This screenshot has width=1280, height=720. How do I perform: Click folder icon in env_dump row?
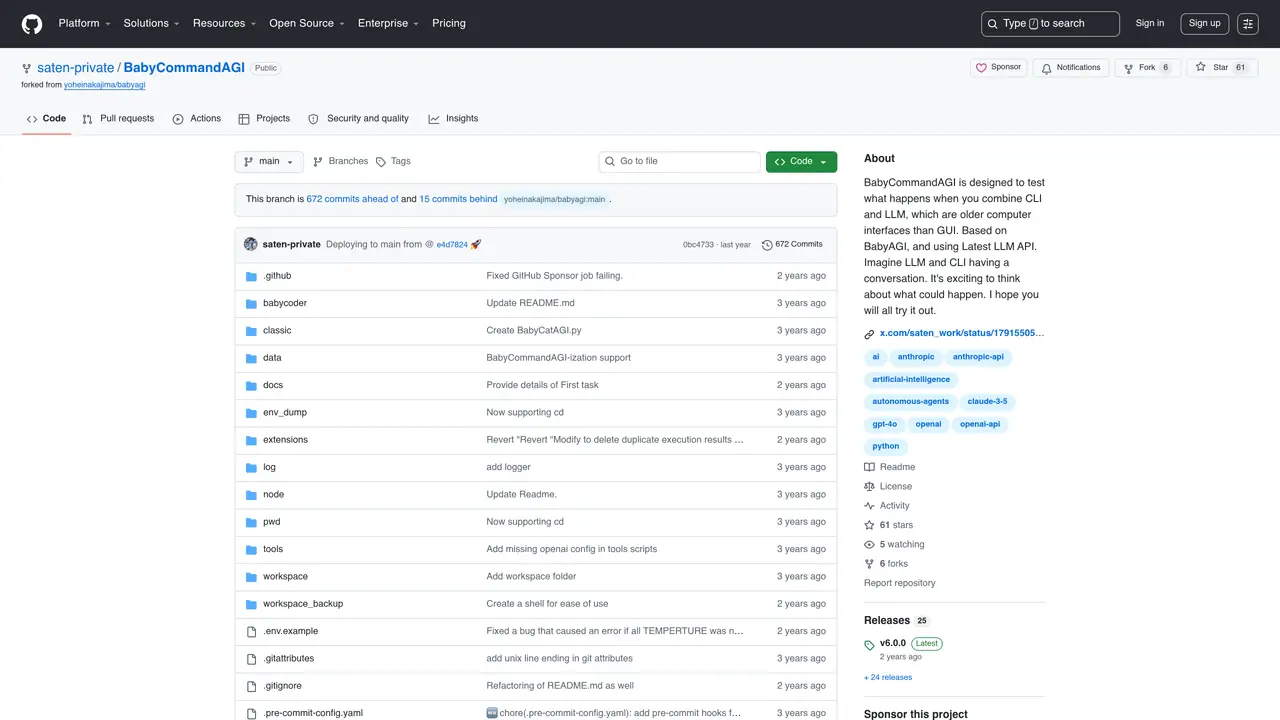pyautogui.click(x=252, y=413)
